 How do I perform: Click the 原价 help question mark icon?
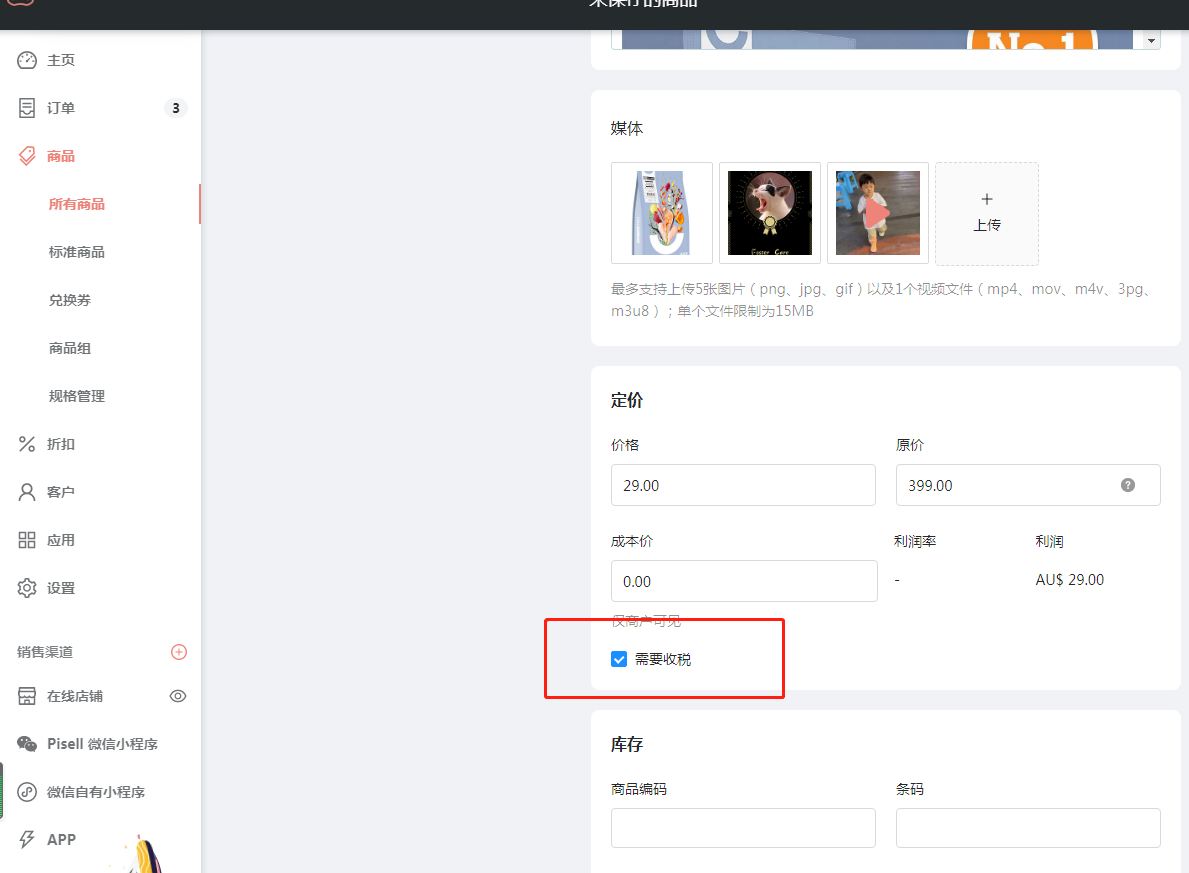(1128, 485)
